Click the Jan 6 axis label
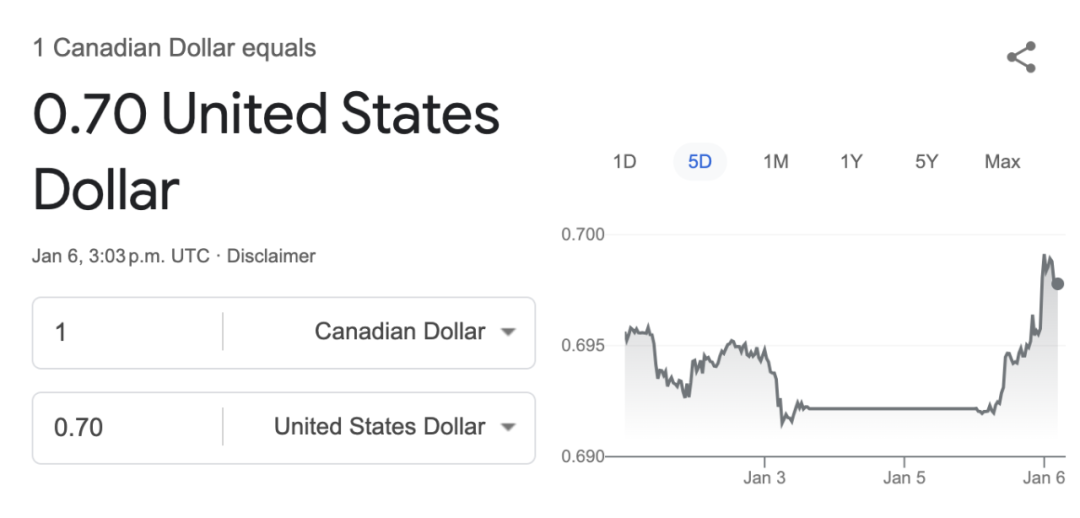Screen dimensions: 1080x518 click(x=1044, y=478)
